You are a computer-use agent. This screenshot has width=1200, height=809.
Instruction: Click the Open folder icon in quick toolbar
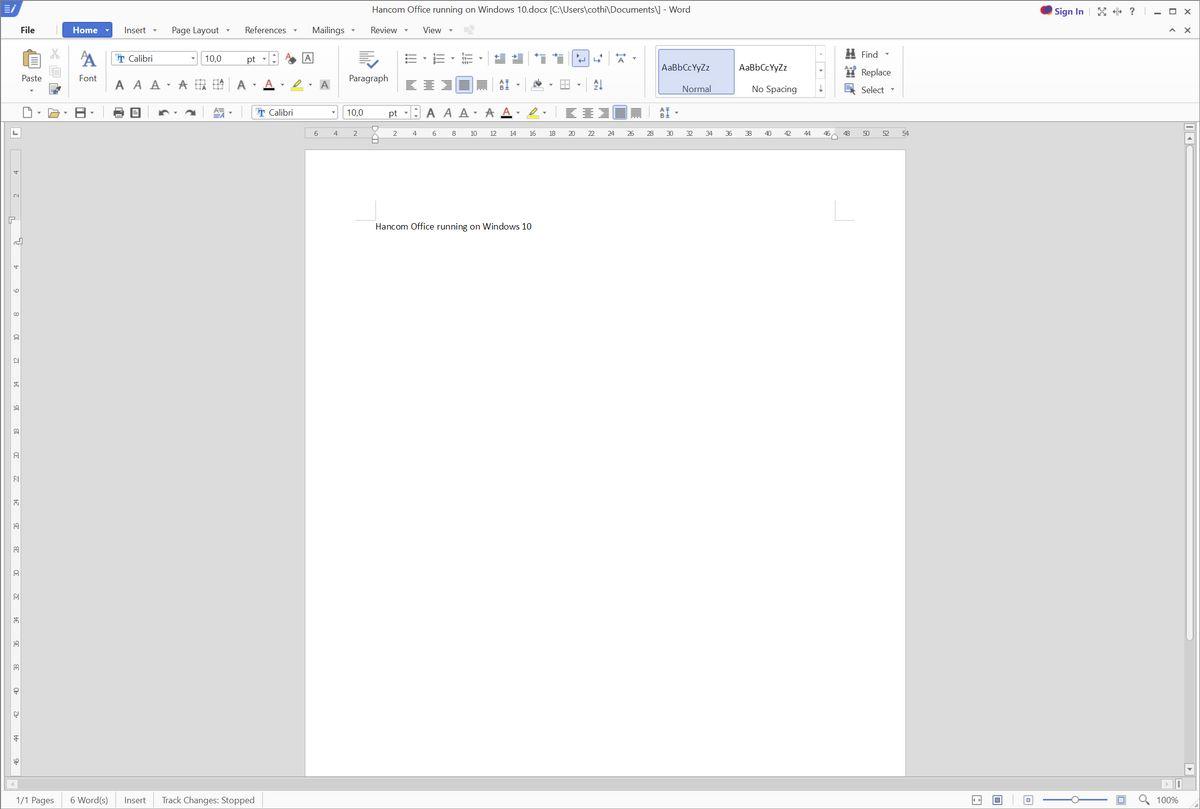click(x=53, y=113)
